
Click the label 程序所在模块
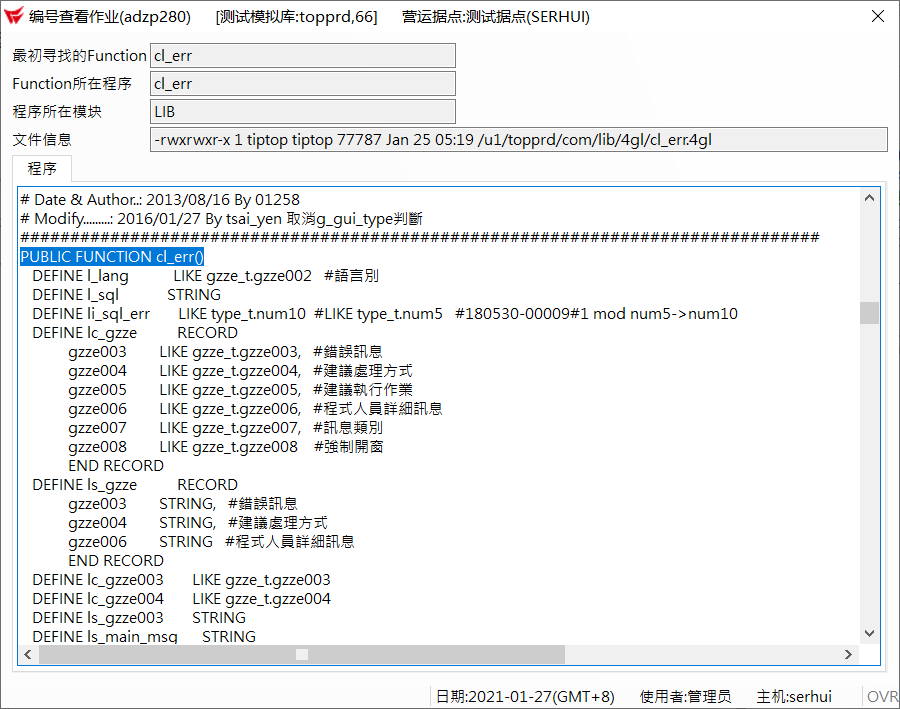[x=57, y=112]
